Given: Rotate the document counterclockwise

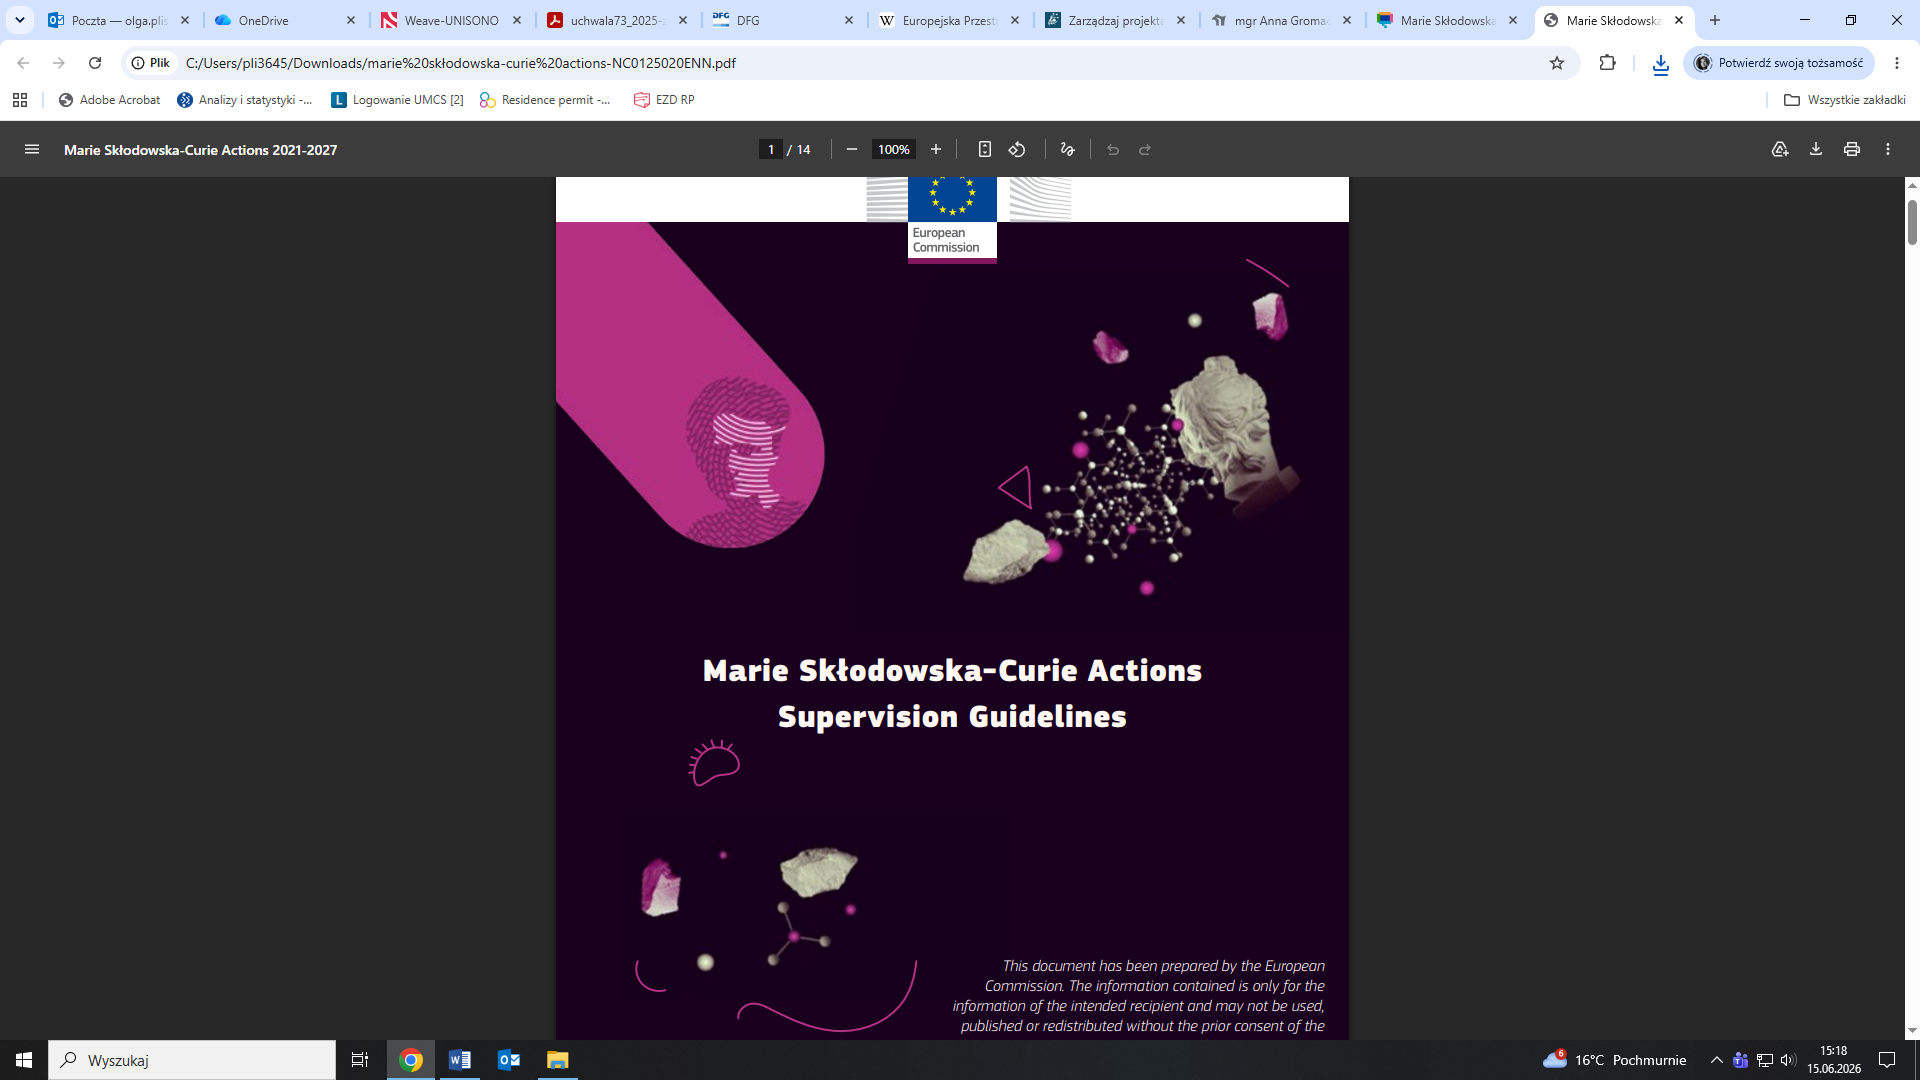Looking at the screenshot, I should tap(1017, 150).
